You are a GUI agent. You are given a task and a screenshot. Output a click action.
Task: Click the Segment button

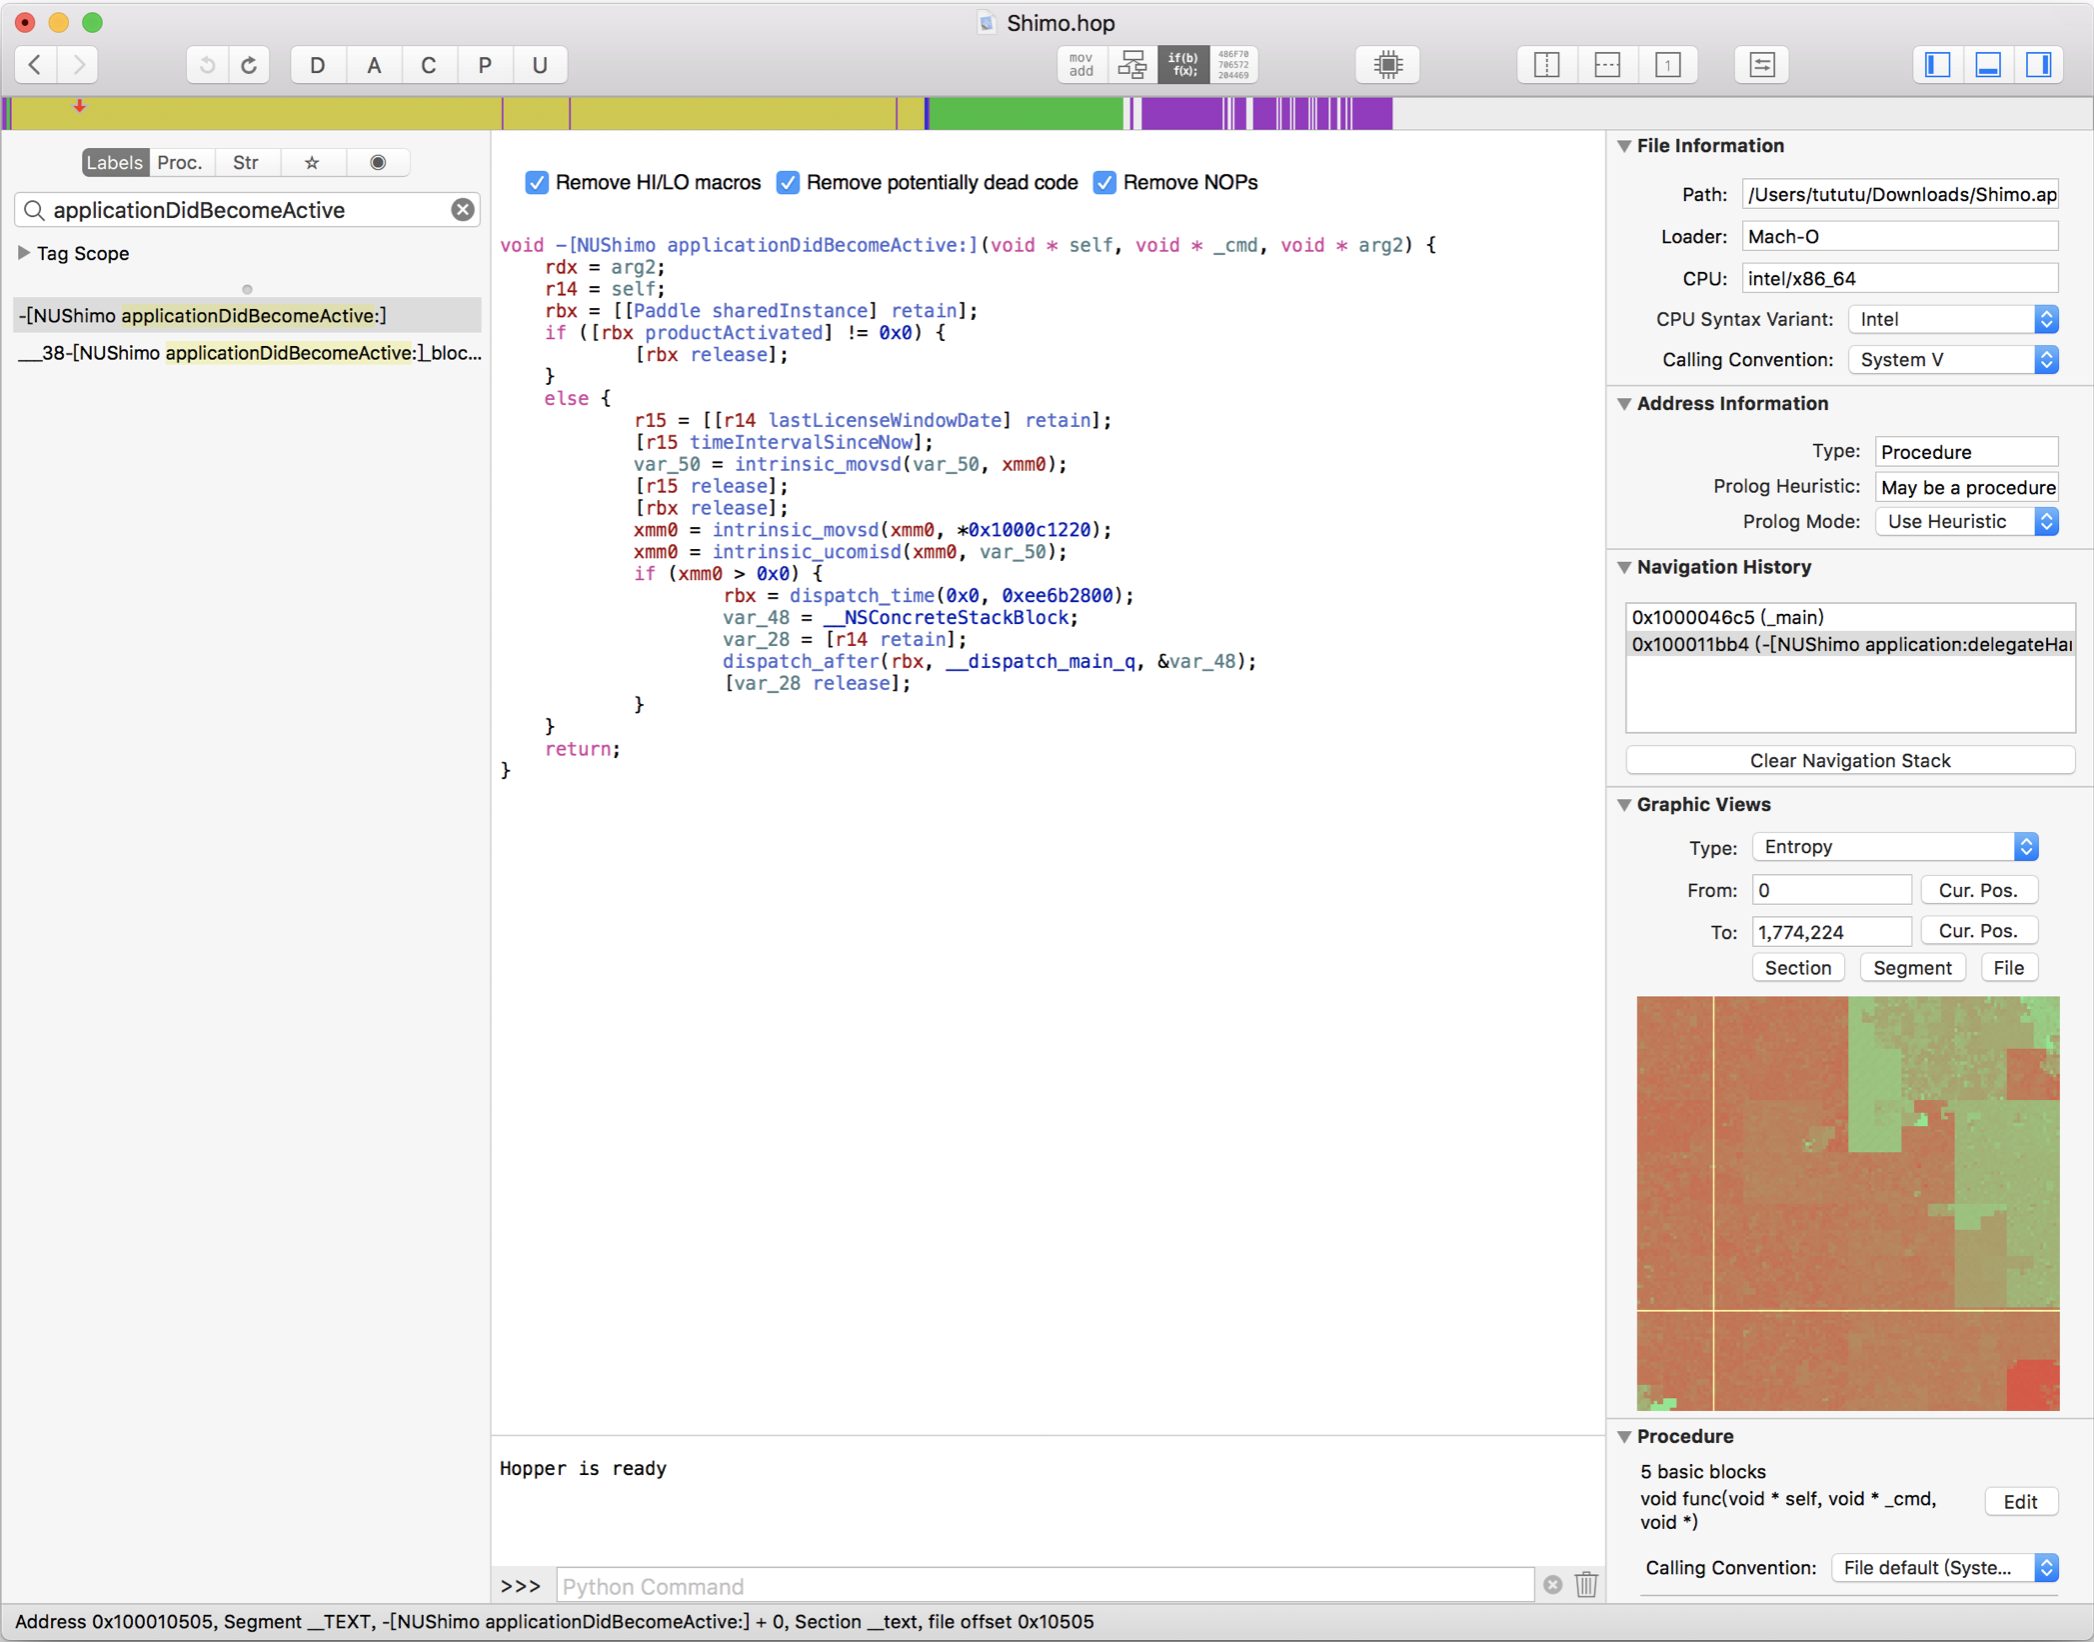point(1912,968)
